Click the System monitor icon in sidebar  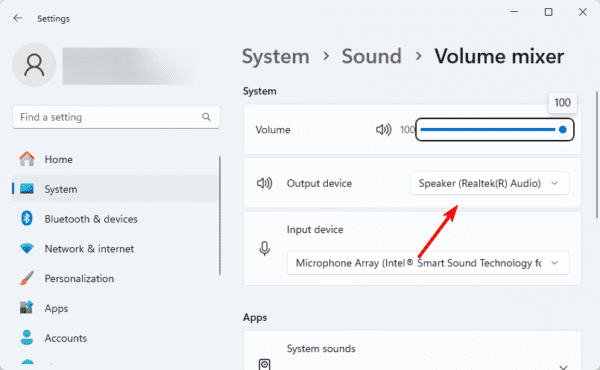point(27,189)
